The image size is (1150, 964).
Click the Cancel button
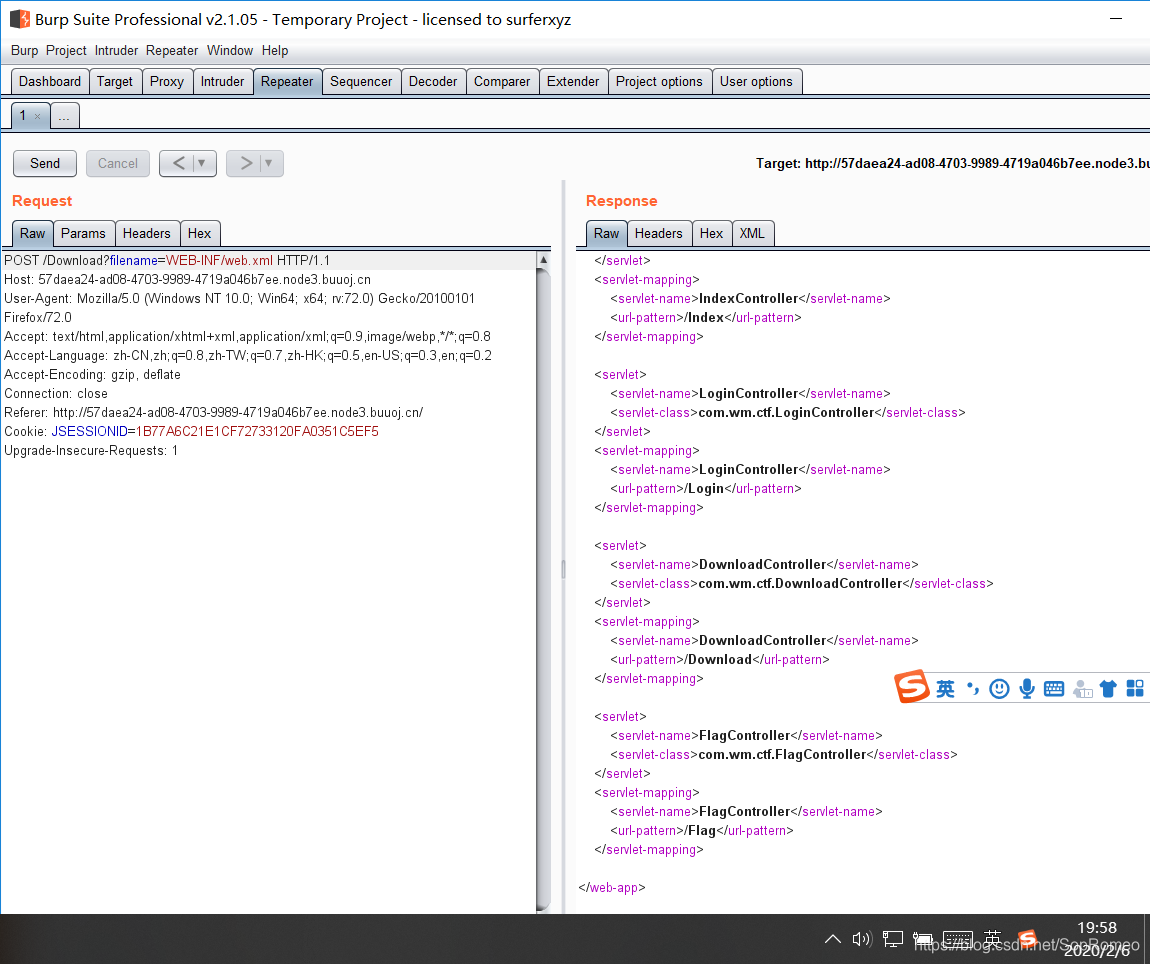click(117, 164)
